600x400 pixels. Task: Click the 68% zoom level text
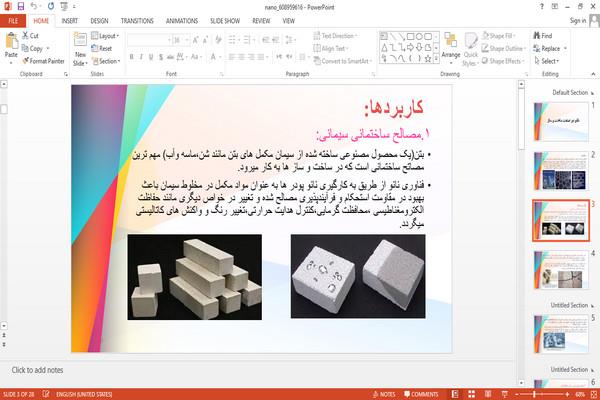(x=580, y=394)
